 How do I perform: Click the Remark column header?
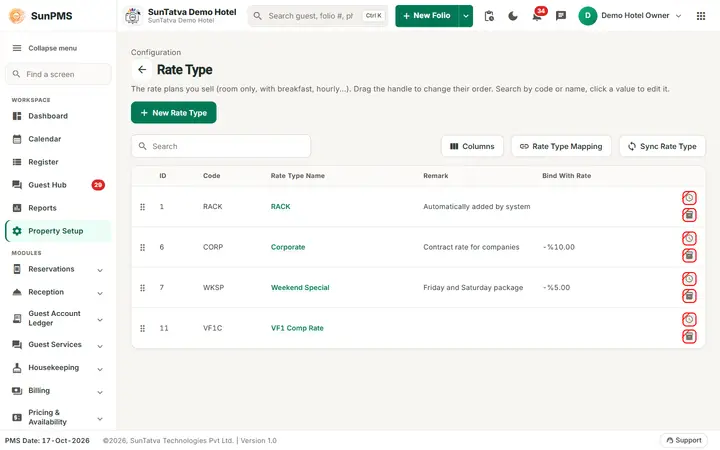[x=436, y=176]
